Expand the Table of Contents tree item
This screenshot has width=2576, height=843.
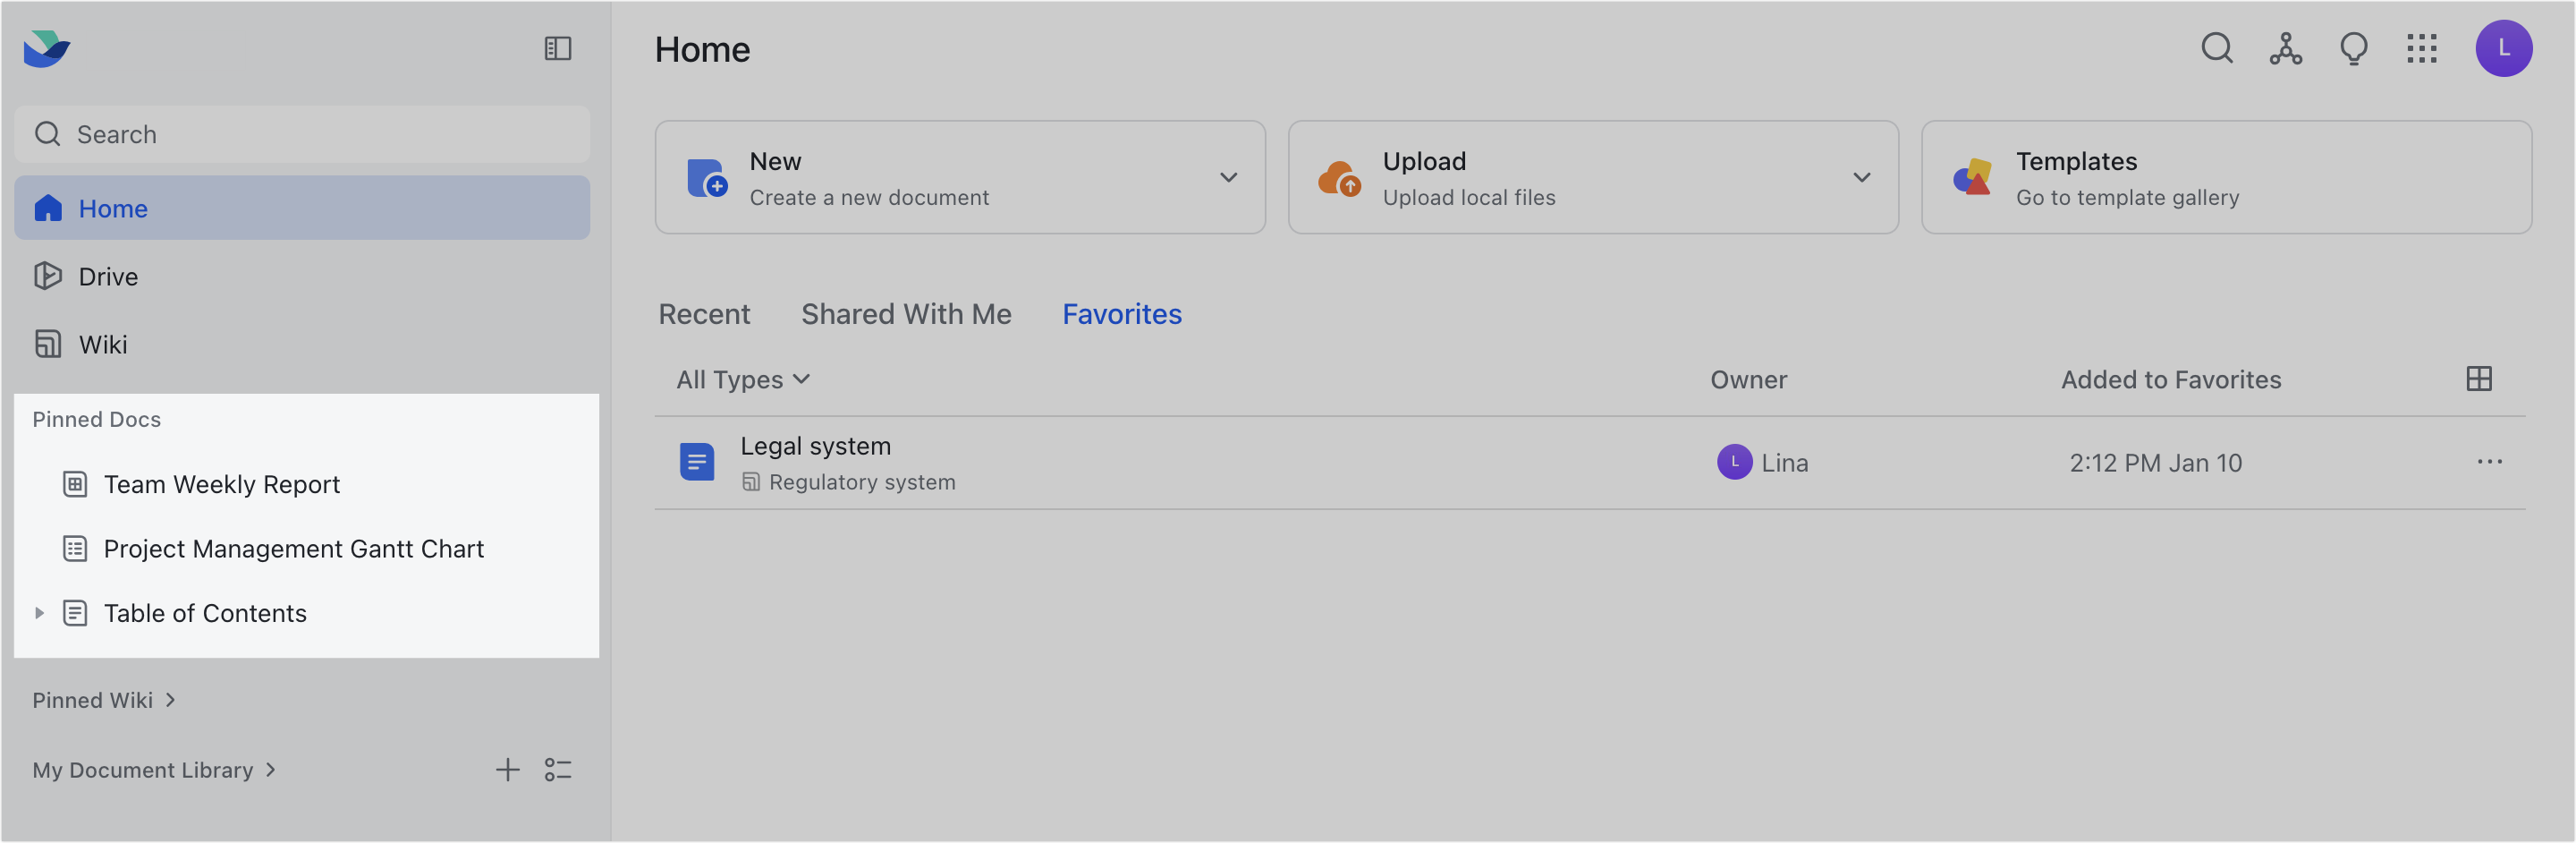39,613
